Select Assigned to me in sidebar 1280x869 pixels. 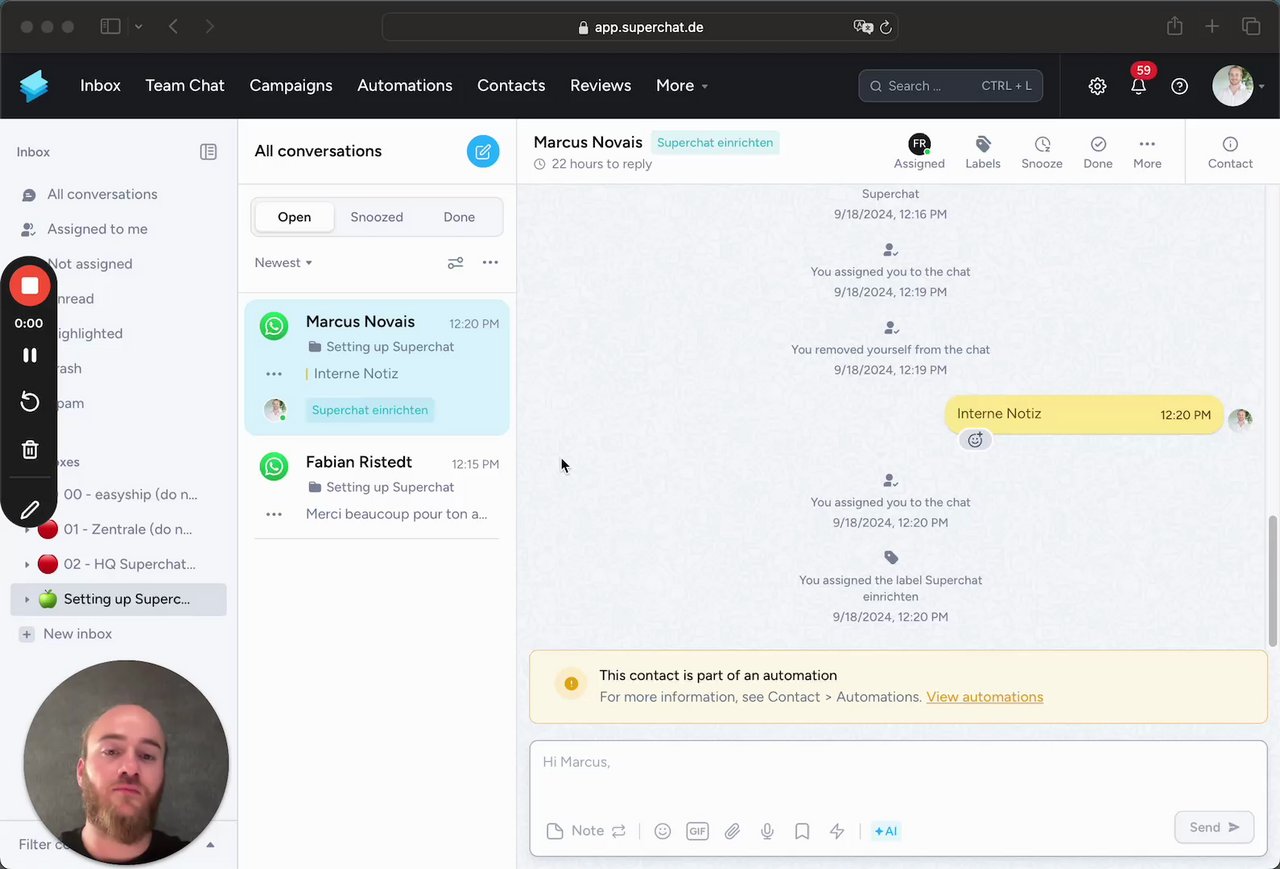tap(97, 229)
